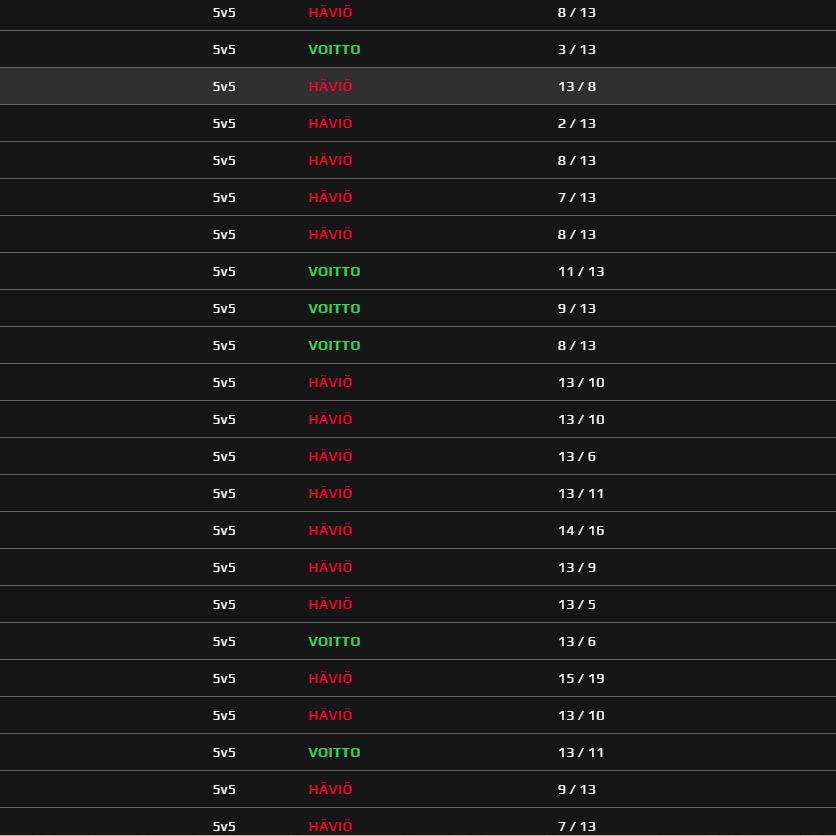
Task: Click the 5v5 mode in the 2 / 13 row
Action: pos(224,124)
